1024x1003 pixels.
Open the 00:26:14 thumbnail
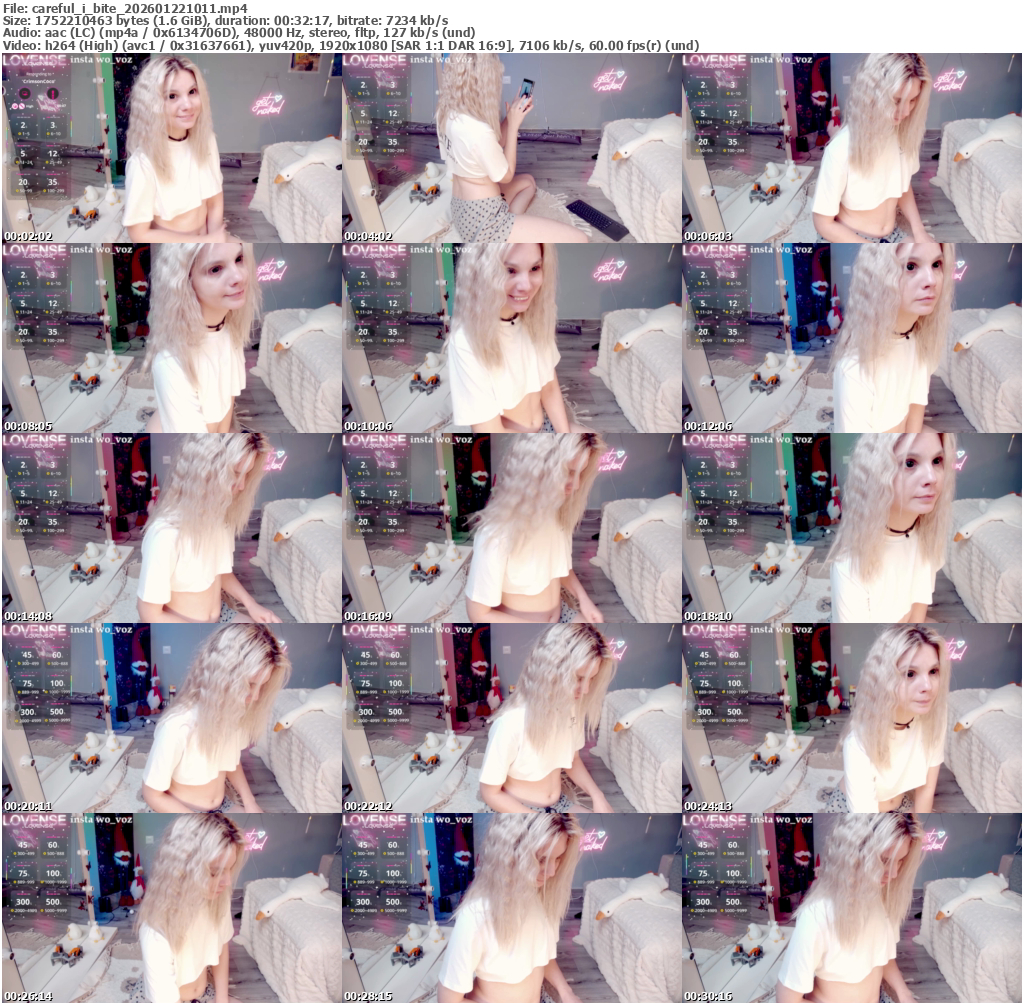pyautogui.click(x=171, y=908)
